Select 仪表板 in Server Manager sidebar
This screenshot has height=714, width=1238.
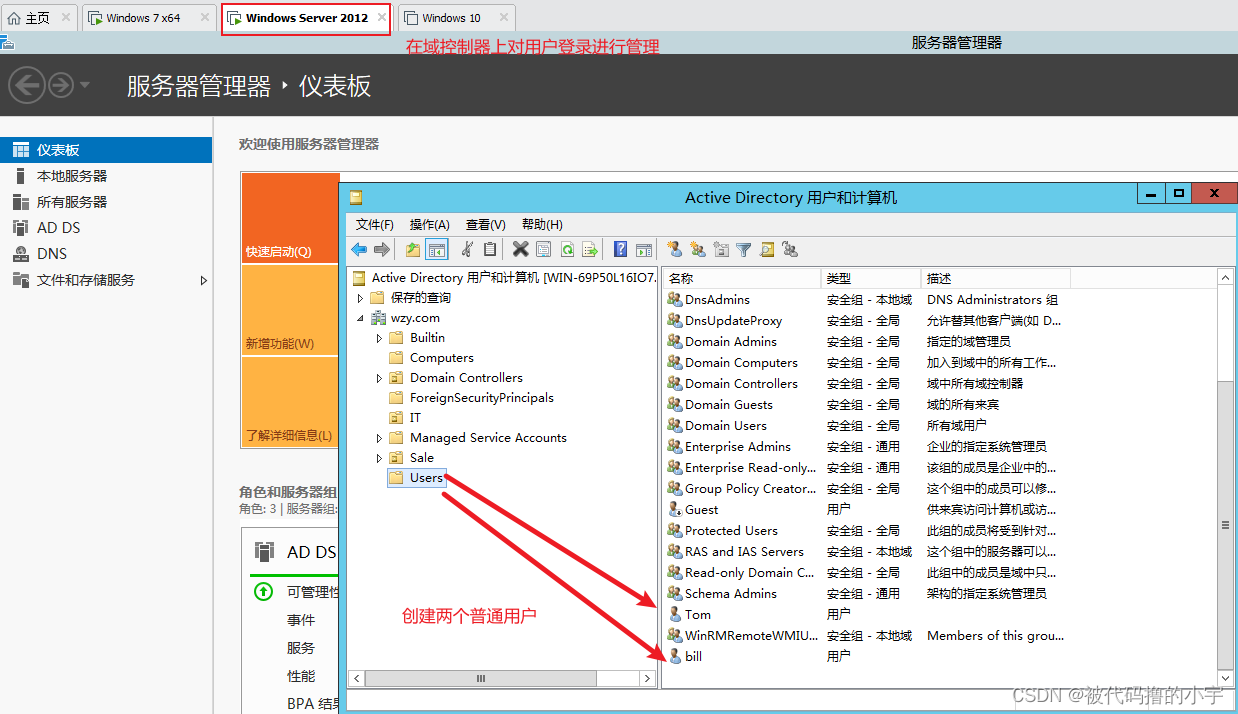[x=106, y=150]
